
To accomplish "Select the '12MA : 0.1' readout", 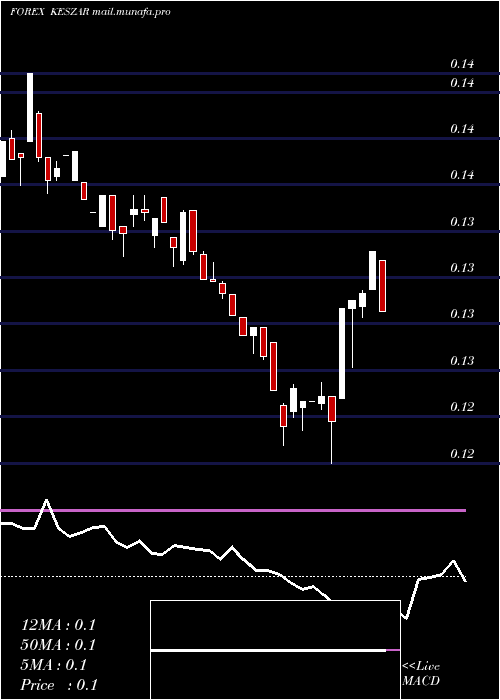I will coord(58,625).
